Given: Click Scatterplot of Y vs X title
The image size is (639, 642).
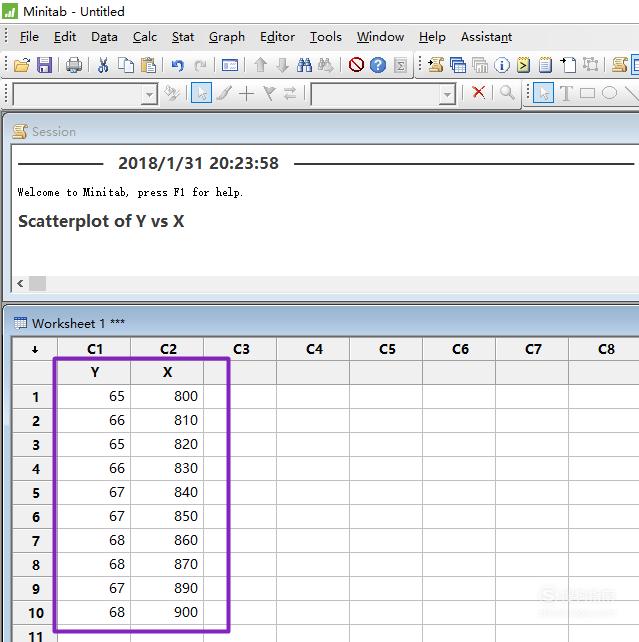Looking at the screenshot, I should 101,221.
